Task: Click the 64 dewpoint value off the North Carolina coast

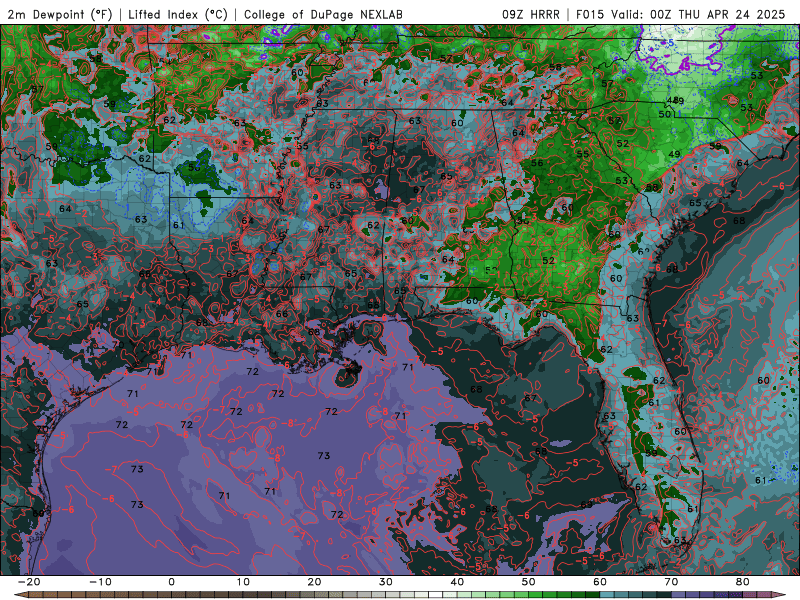Action: pyautogui.click(x=743, y=163)
